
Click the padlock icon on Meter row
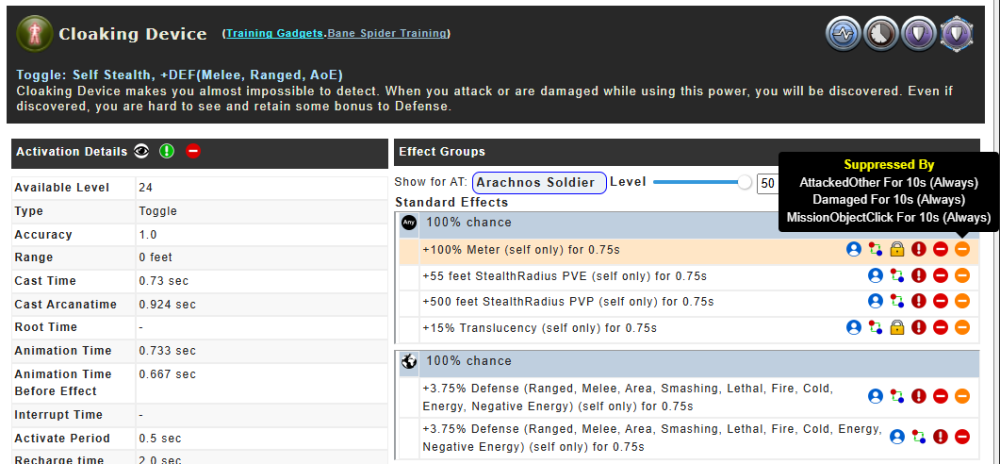[x=897, y=249]
